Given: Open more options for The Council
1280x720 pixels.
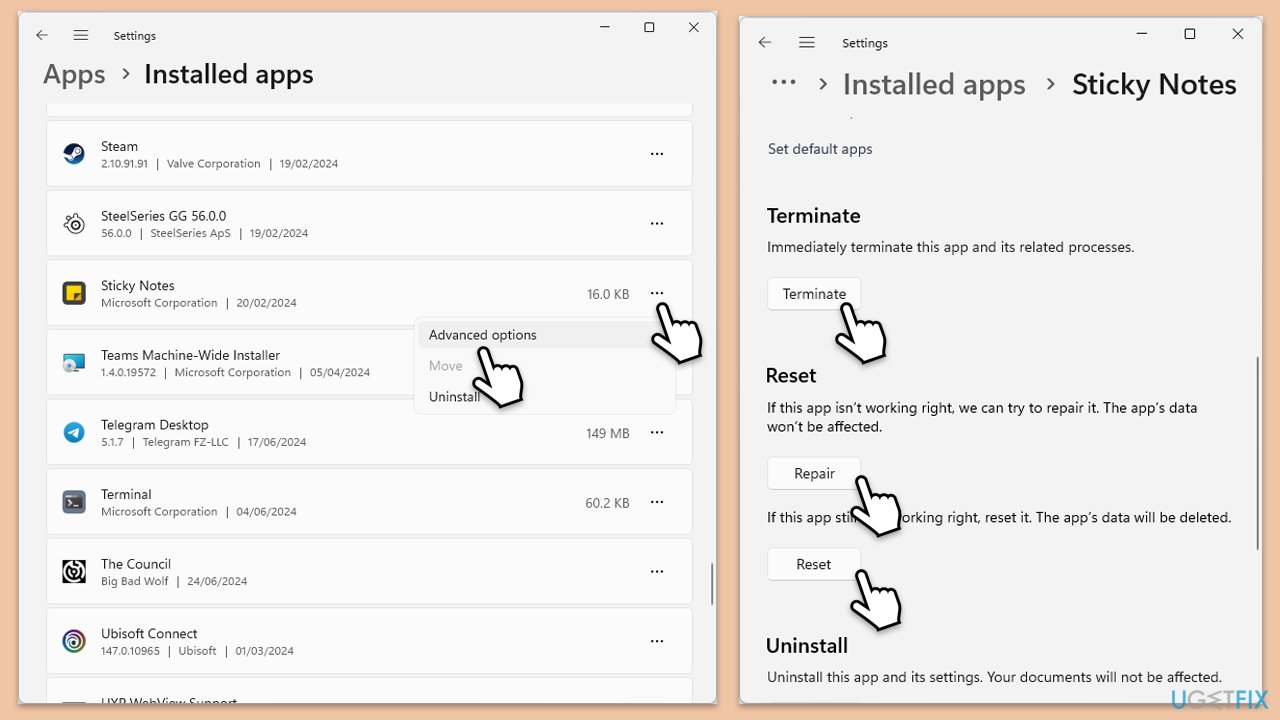Looking at the screenshot, I should [x=657, y=572].
